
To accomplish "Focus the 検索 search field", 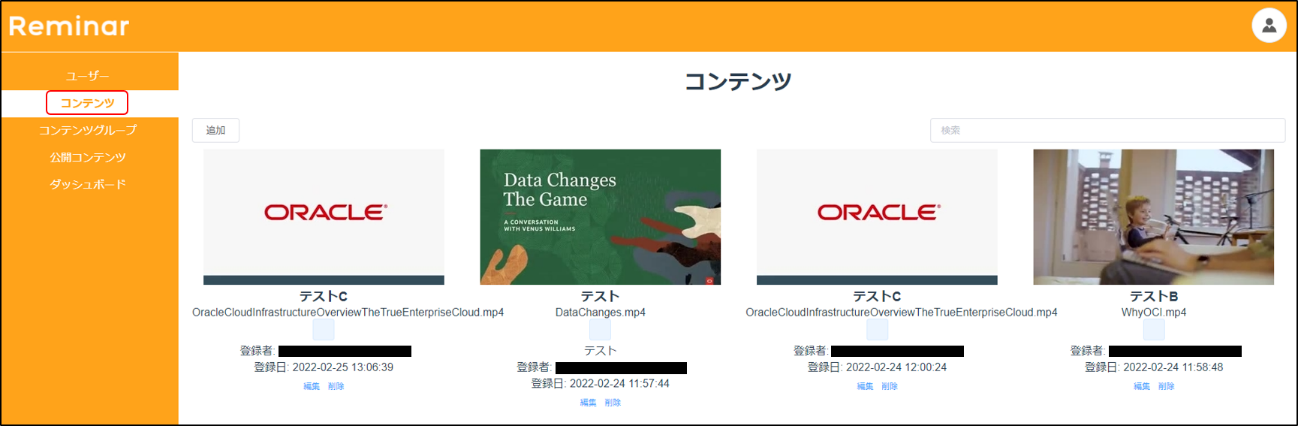I will [x=1107, y=130].
